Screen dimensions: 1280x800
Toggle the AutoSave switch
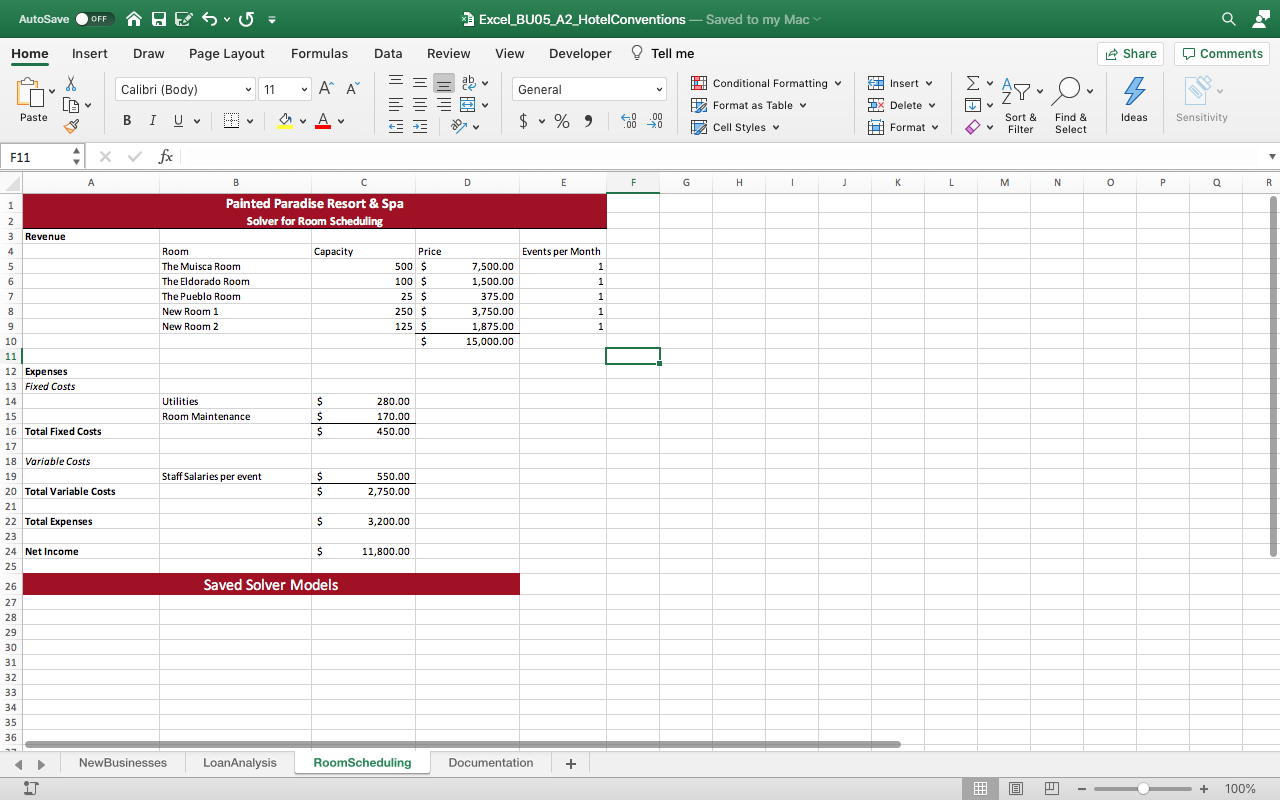tap(94, 19)
